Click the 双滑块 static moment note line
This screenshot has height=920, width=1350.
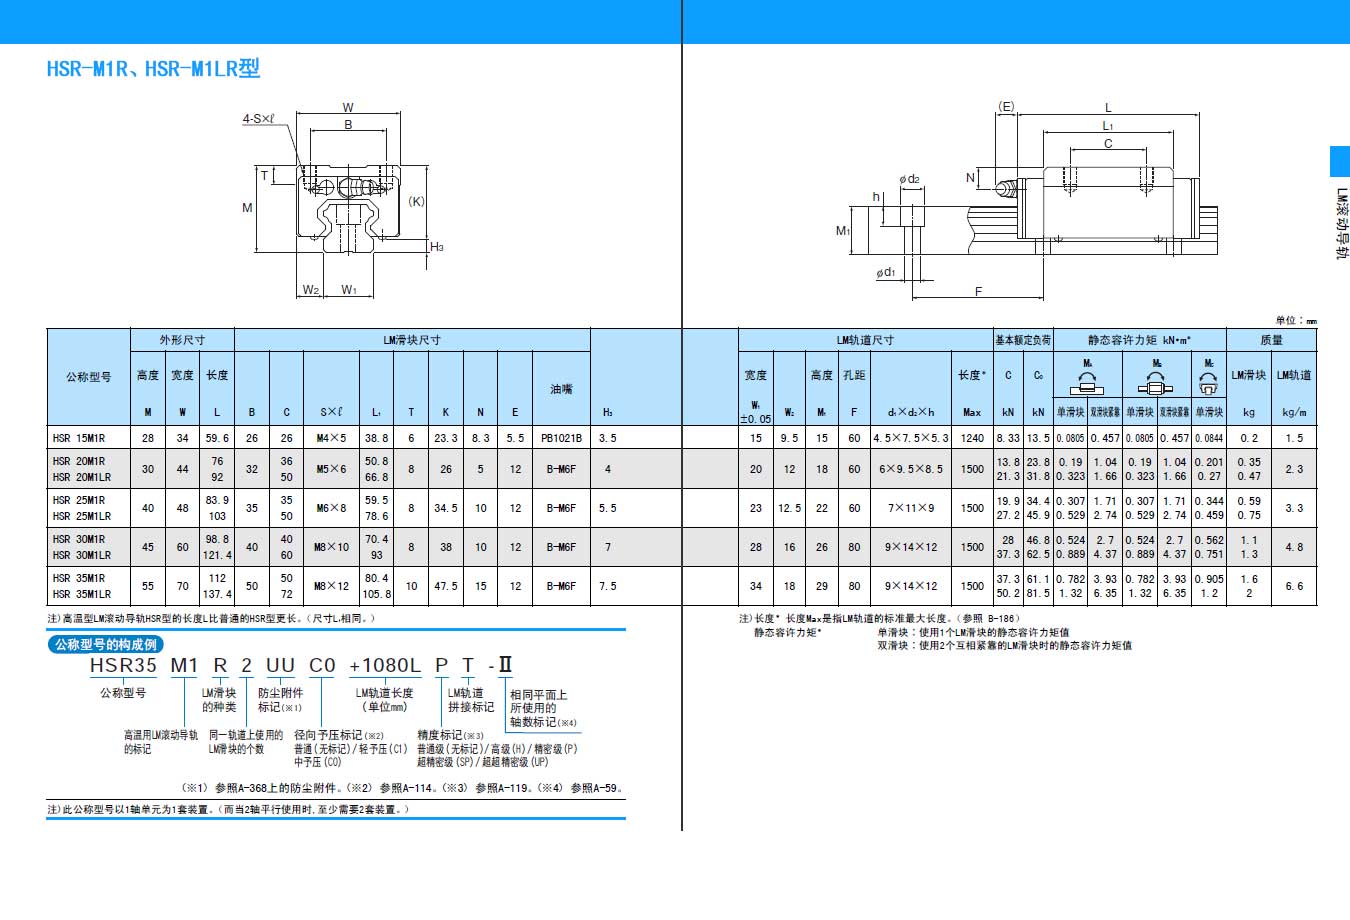tap(1005, 645)
